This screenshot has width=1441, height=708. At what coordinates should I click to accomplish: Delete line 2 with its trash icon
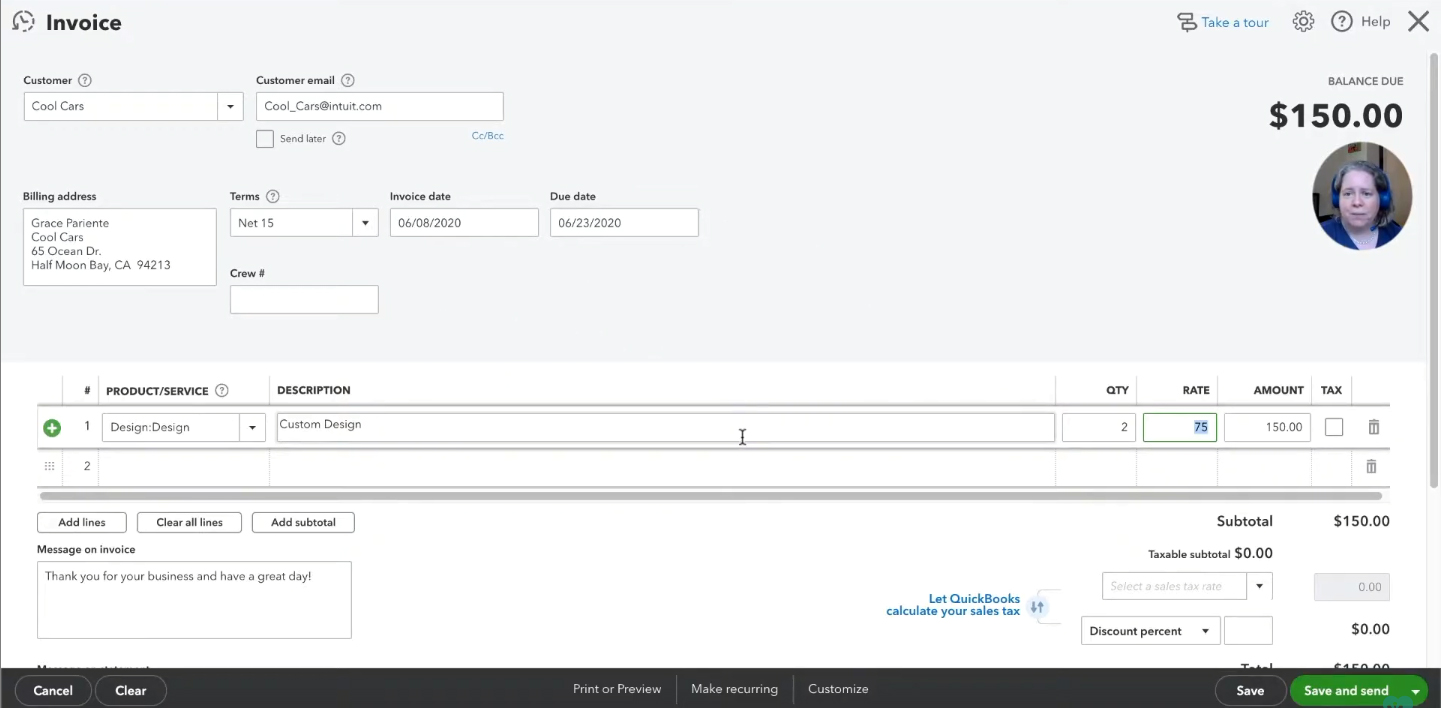[x=1372, y=466]
